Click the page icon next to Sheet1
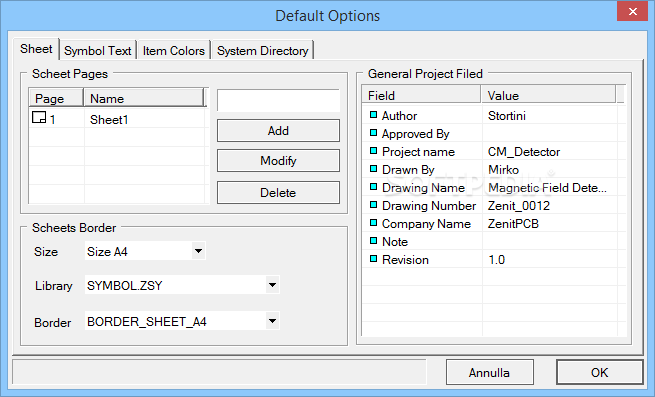The width and height of the screenshot is (655, 397). tap(39, 117)
